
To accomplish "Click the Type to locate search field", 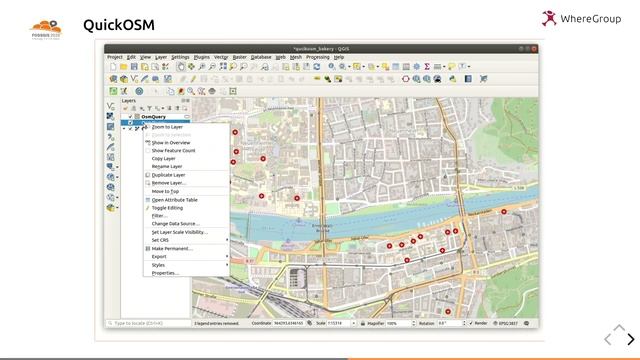I will (x=149, y=323).
